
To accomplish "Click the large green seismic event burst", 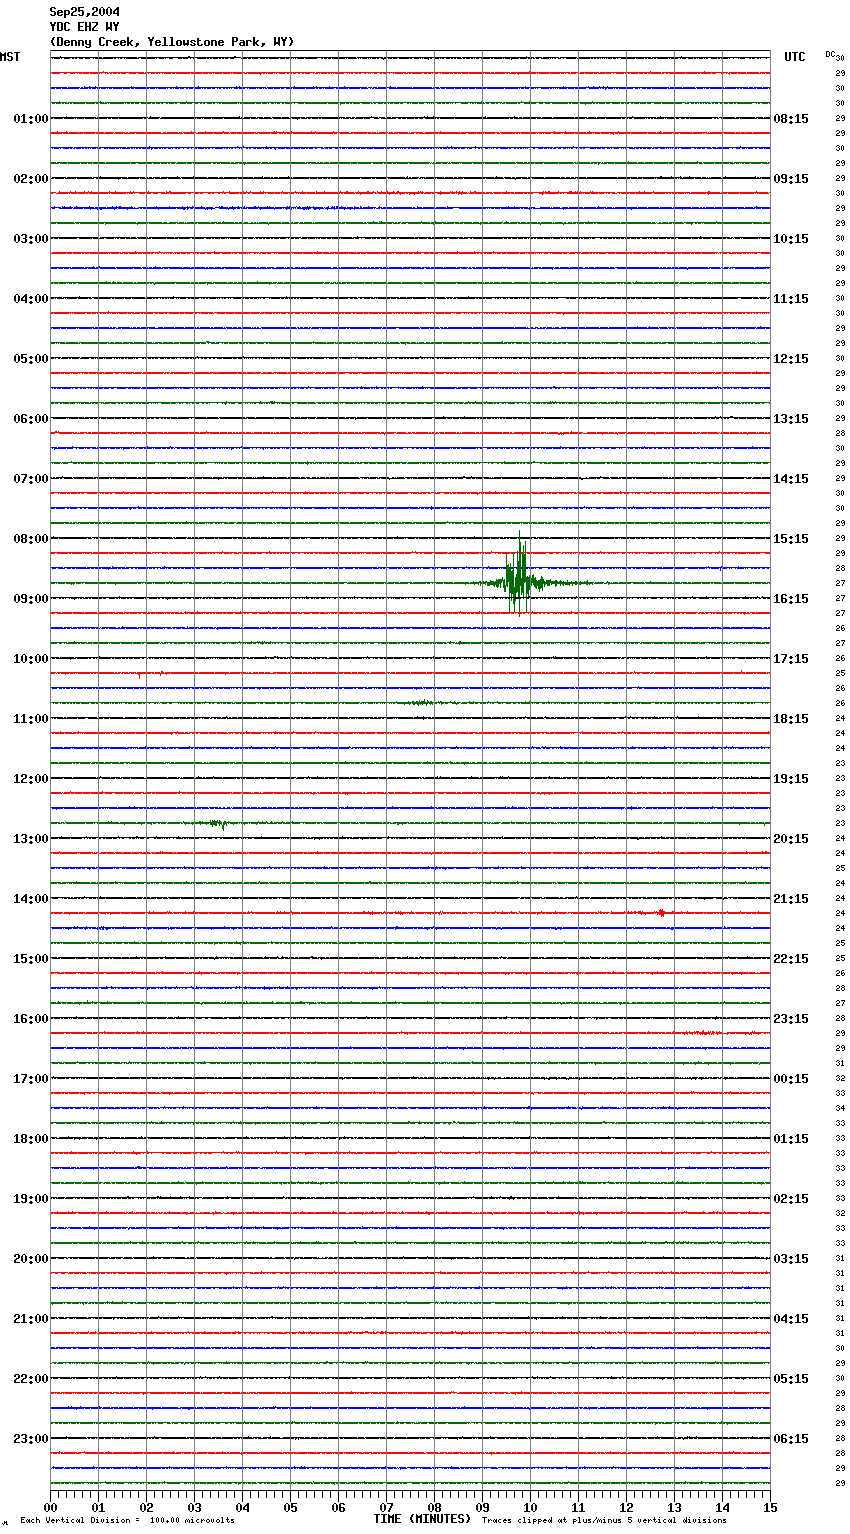I will [520, 575].
